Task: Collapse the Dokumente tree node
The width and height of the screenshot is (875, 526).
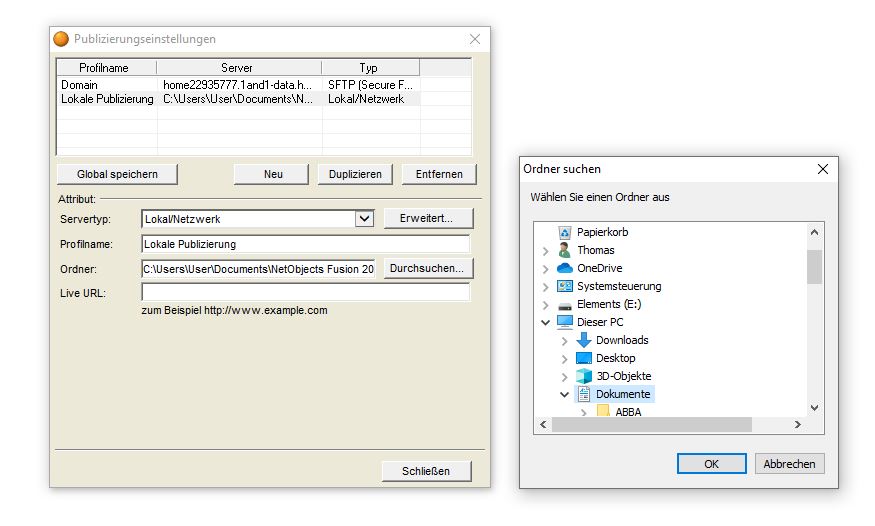Action: [565, 394]
